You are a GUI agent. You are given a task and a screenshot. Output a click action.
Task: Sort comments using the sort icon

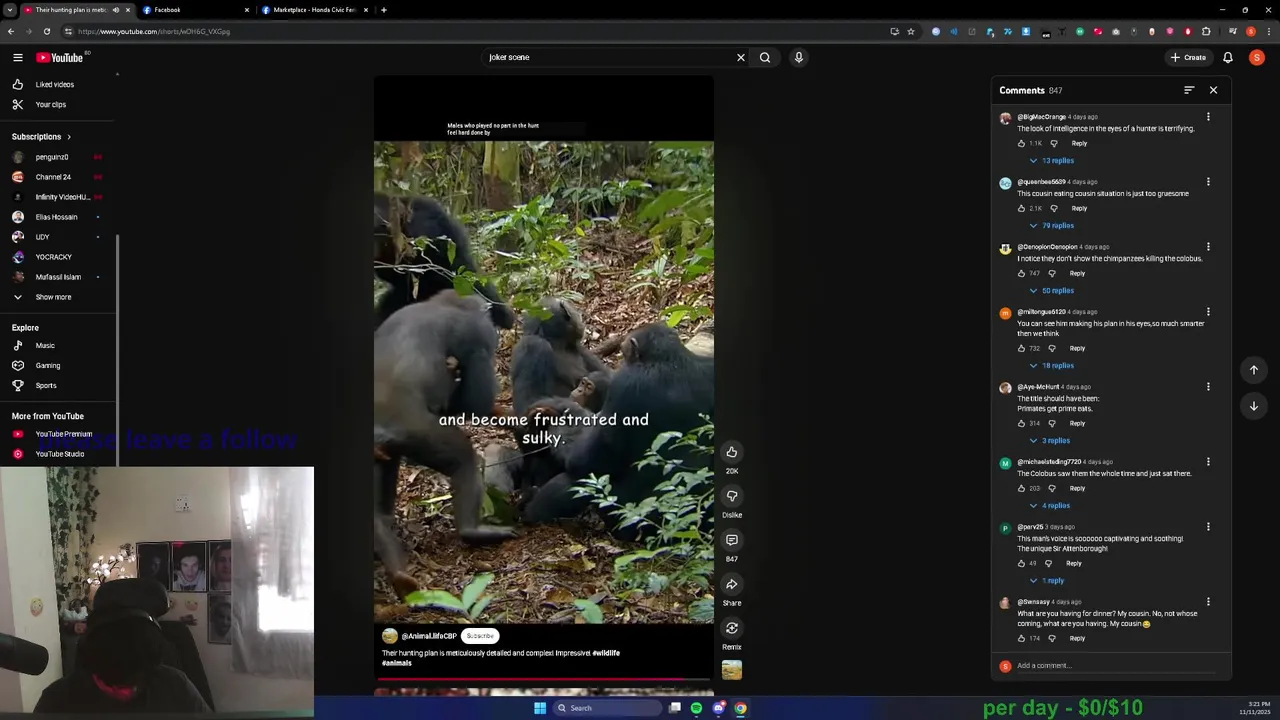pos(1189,90)
